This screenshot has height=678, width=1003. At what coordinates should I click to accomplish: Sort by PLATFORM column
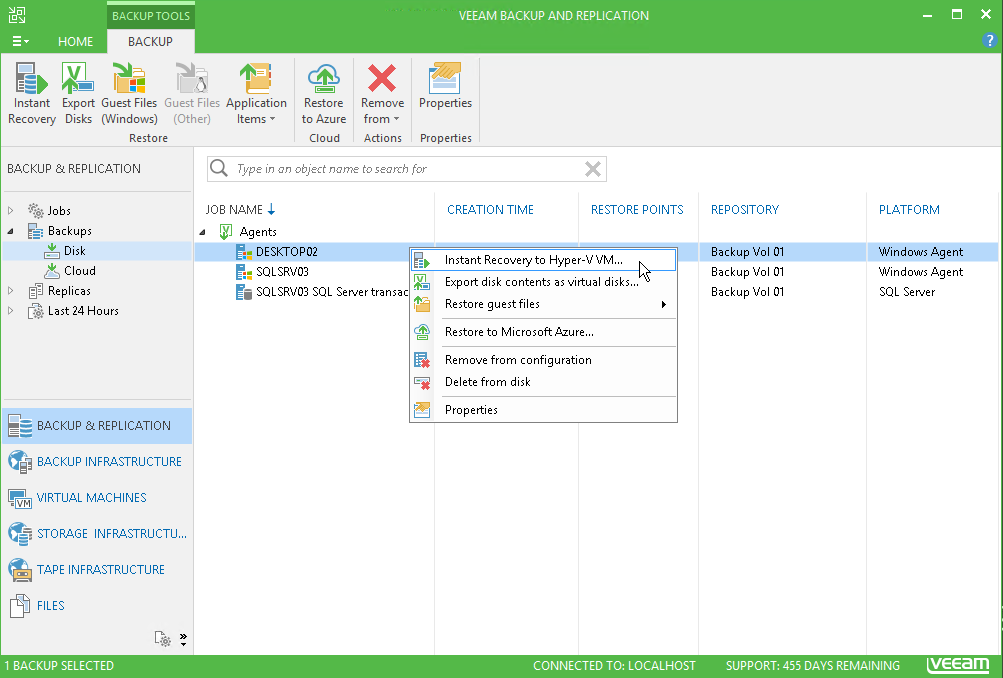[x=909, y=209]
